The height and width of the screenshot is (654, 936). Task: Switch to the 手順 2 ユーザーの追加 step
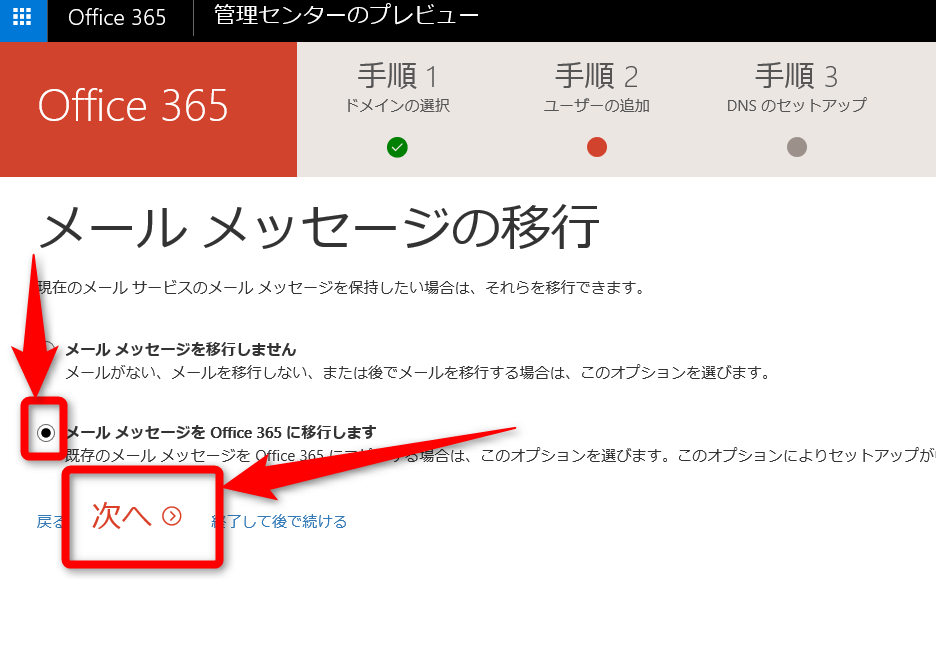[597, 88]
